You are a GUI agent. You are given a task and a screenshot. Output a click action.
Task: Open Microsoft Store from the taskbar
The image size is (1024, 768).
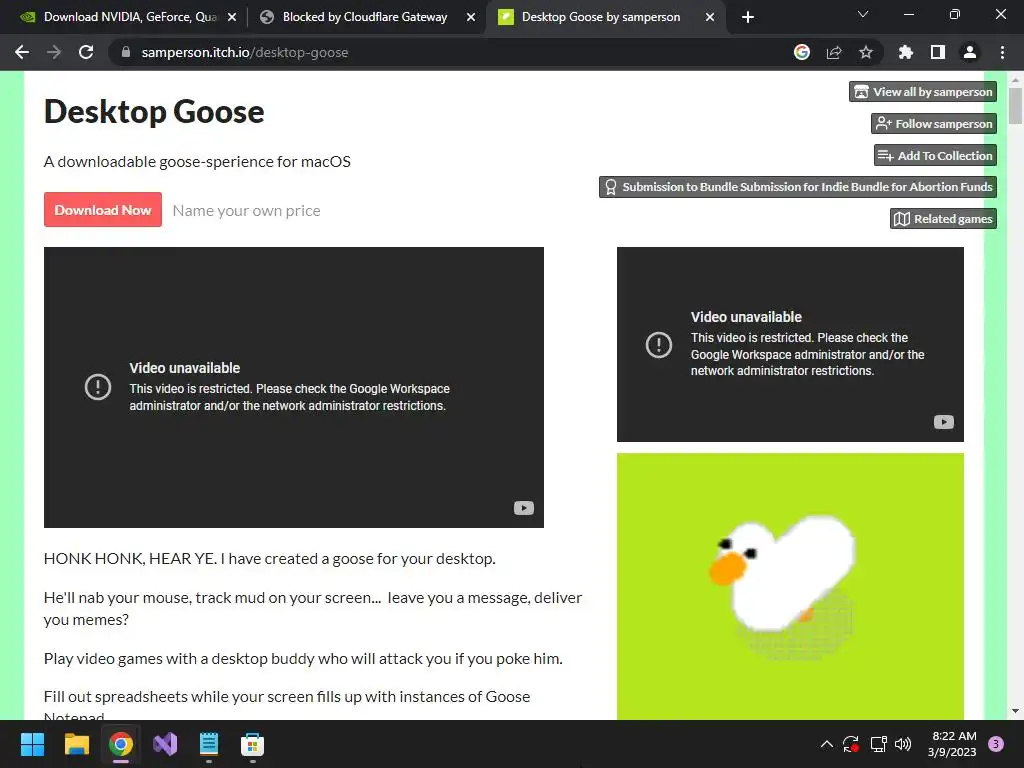[x=253, y=744]
